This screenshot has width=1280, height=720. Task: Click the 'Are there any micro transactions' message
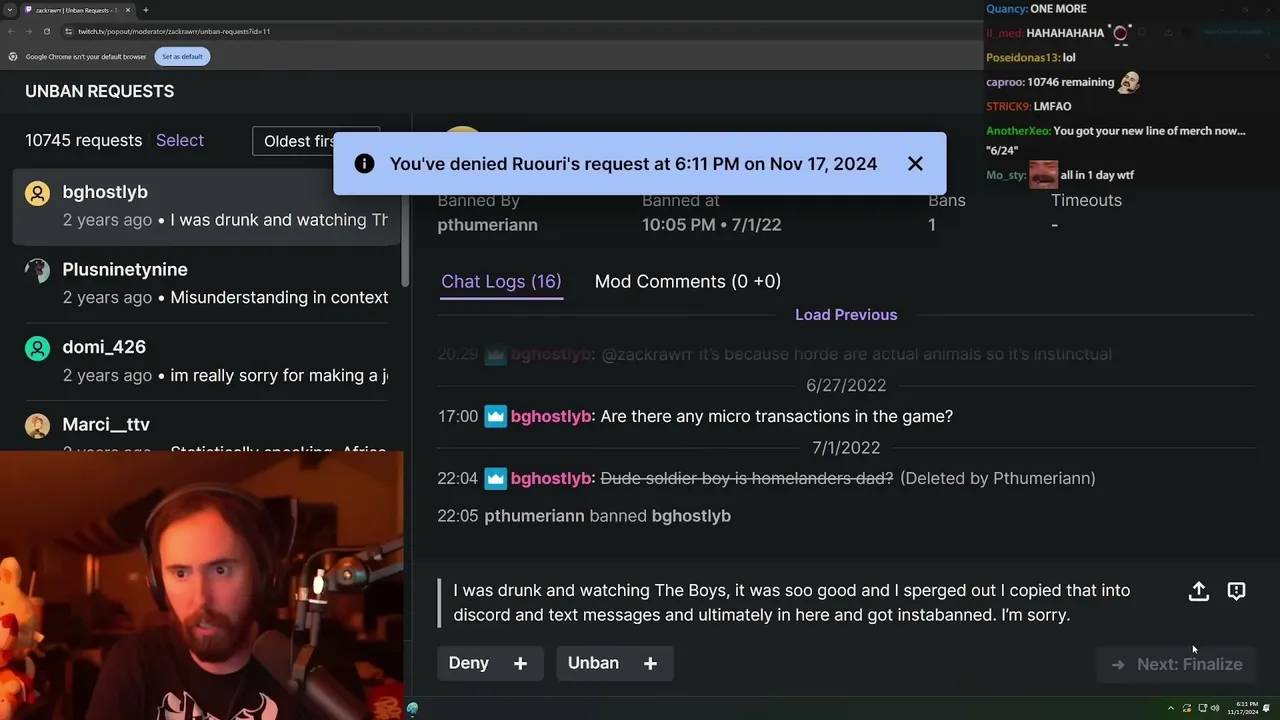coord(777,416)
